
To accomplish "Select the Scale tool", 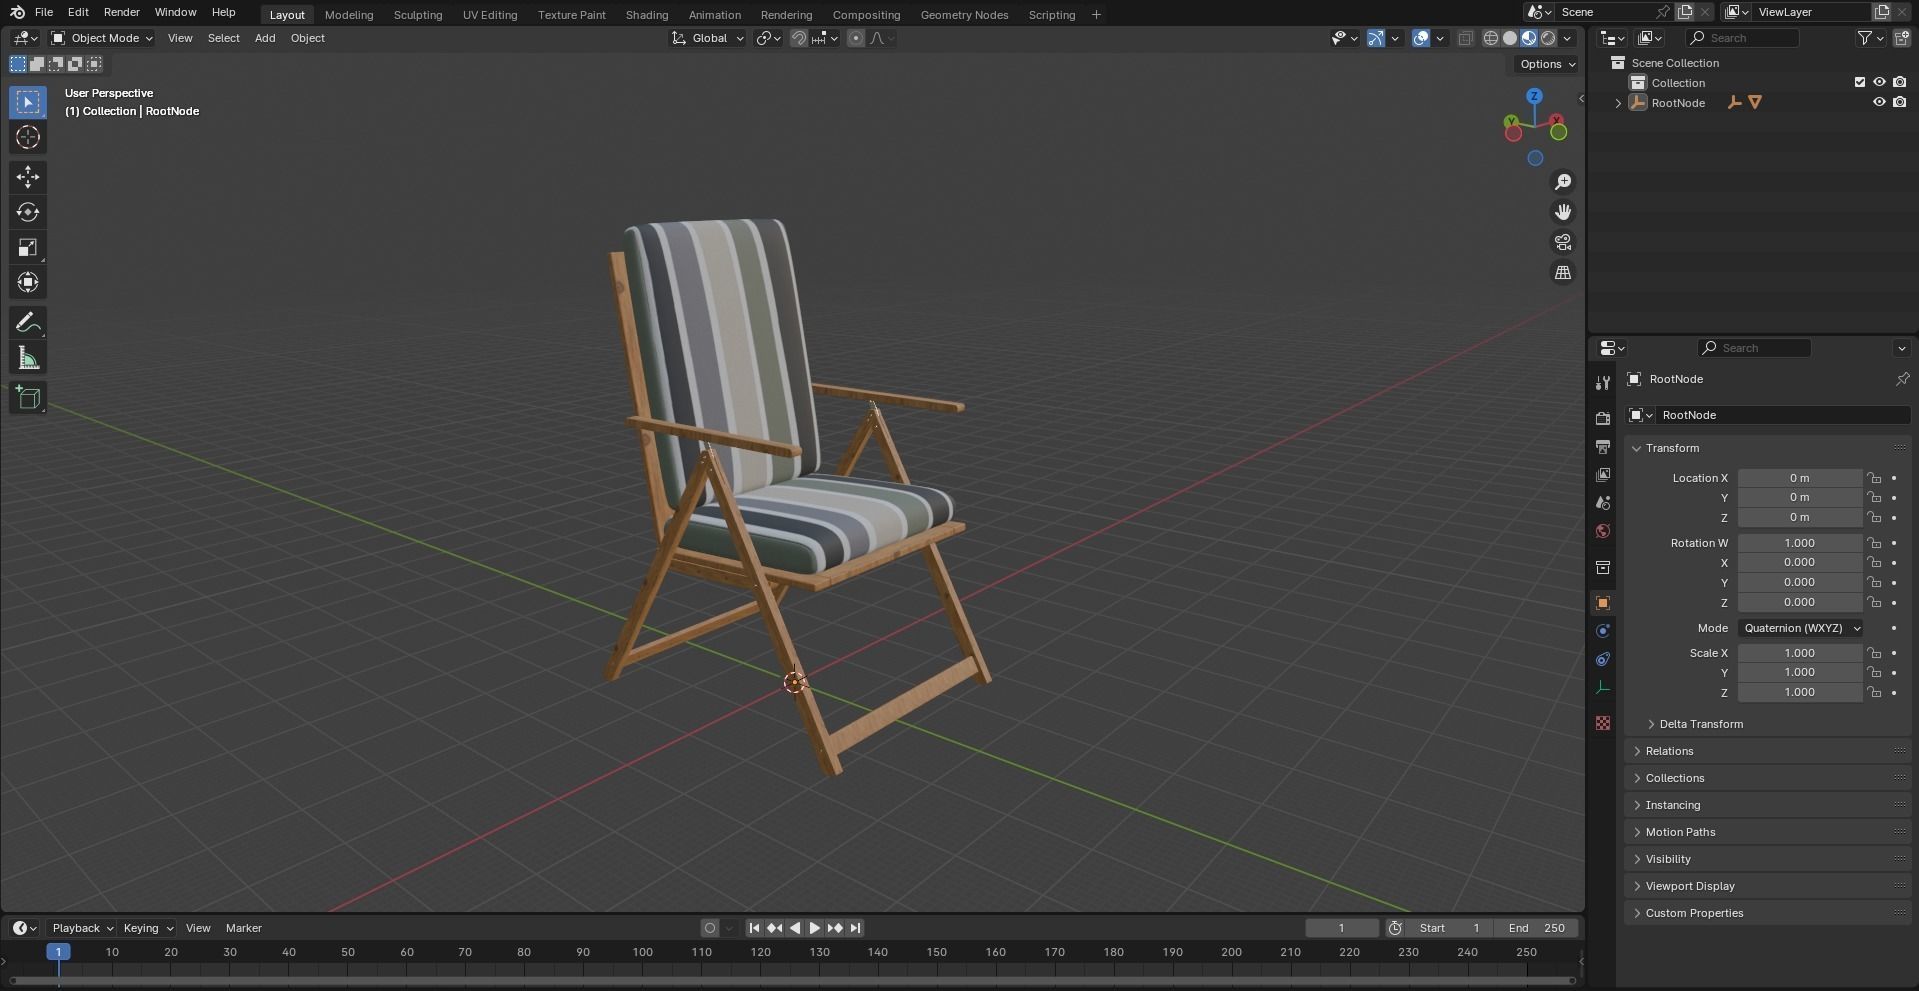I will click(28, 247).
